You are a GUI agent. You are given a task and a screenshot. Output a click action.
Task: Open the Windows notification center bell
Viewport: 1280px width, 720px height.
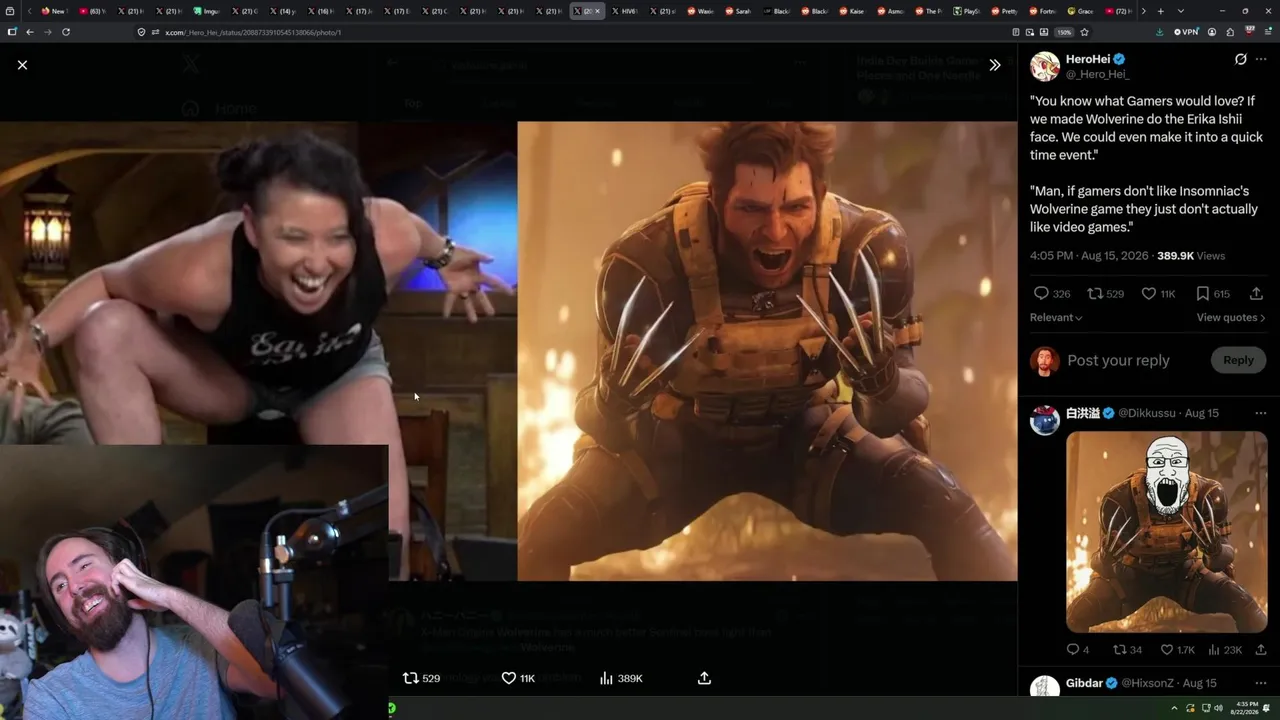(x=1267, y=708)
